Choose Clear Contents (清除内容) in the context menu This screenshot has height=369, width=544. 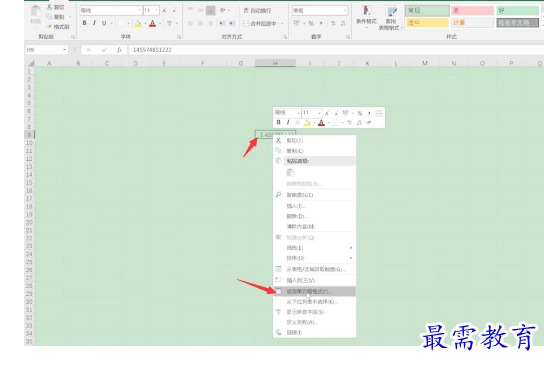point(314,226)
